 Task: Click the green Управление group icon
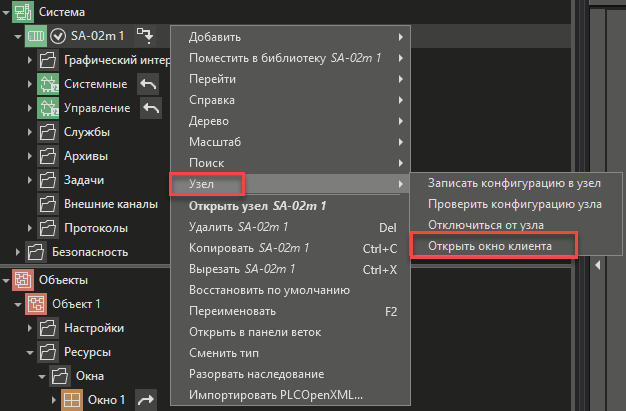(x=48, y=108)
